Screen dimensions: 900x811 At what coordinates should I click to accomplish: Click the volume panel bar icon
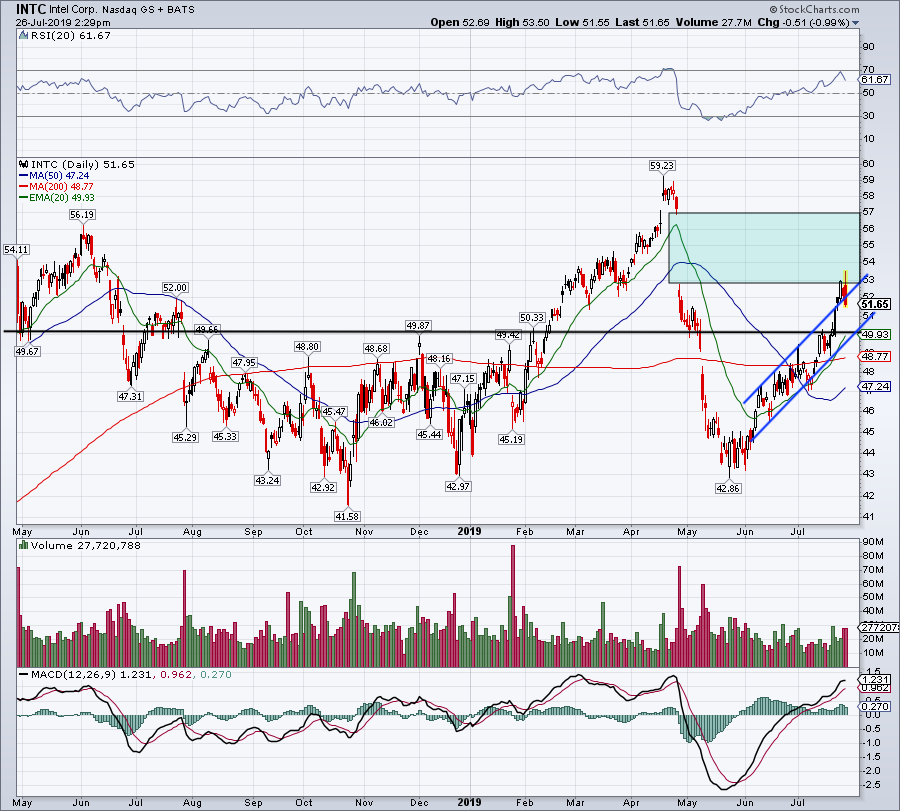[x=24, y=545]
